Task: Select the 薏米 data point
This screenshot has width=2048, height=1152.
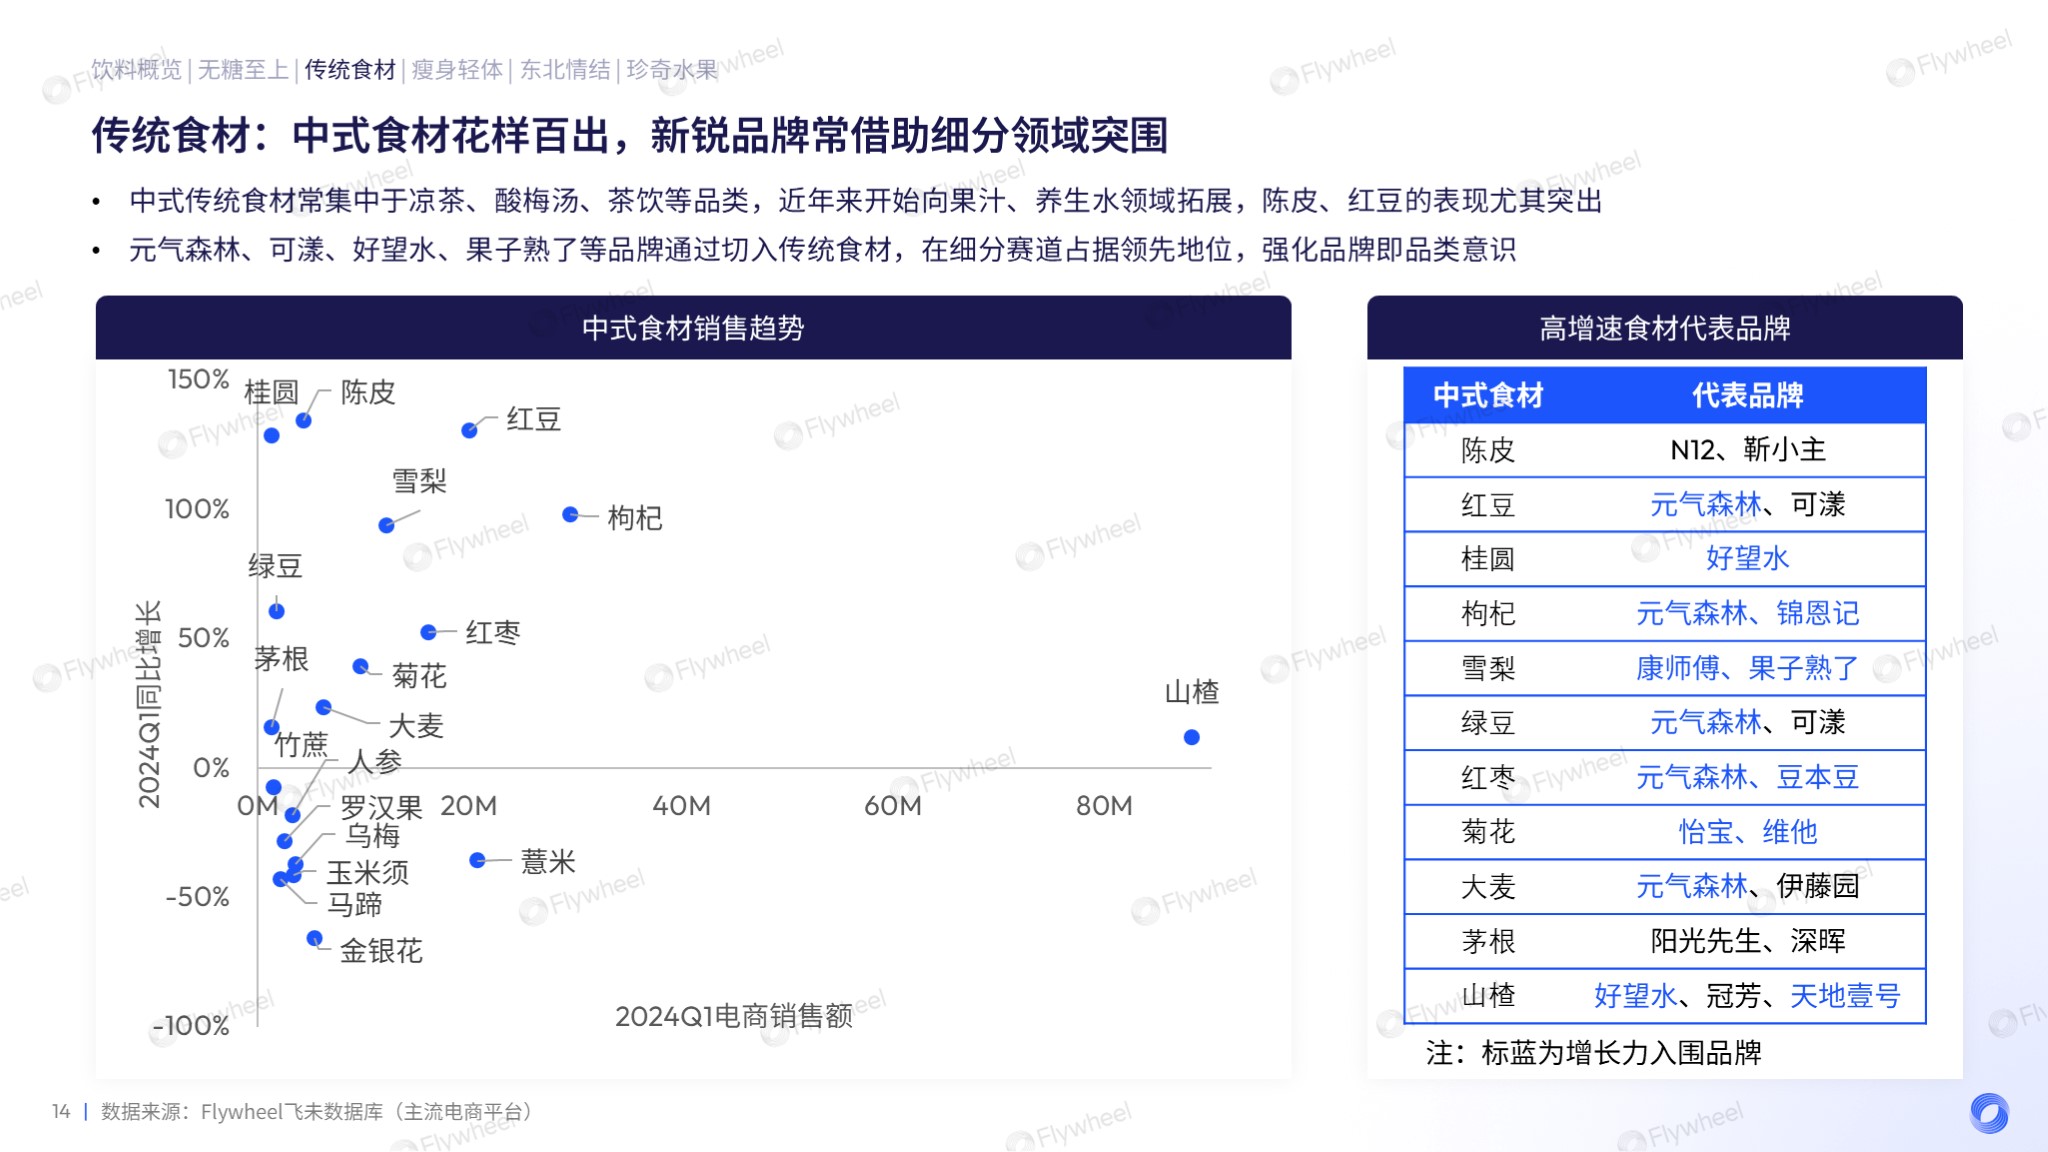Action: (x=478, y=860)
